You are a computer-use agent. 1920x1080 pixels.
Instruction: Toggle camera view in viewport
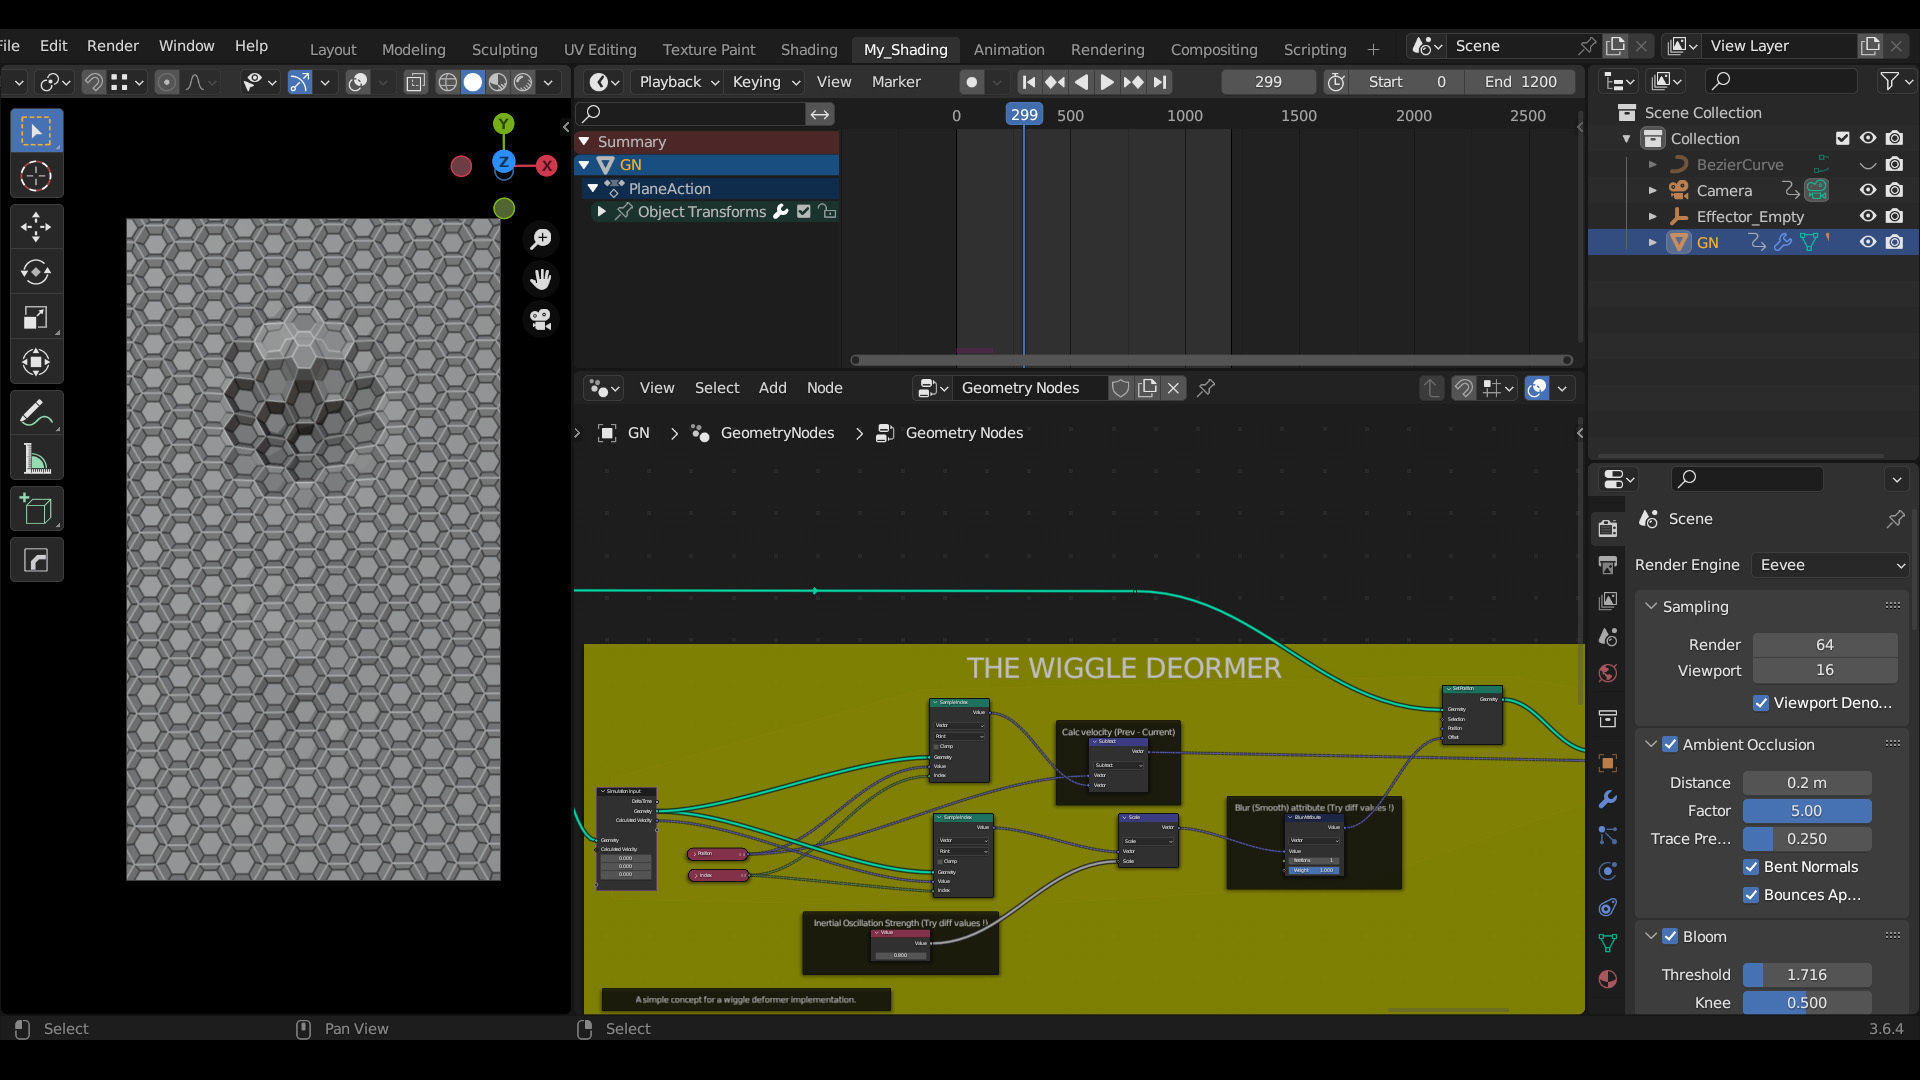[x=541, y=319]
